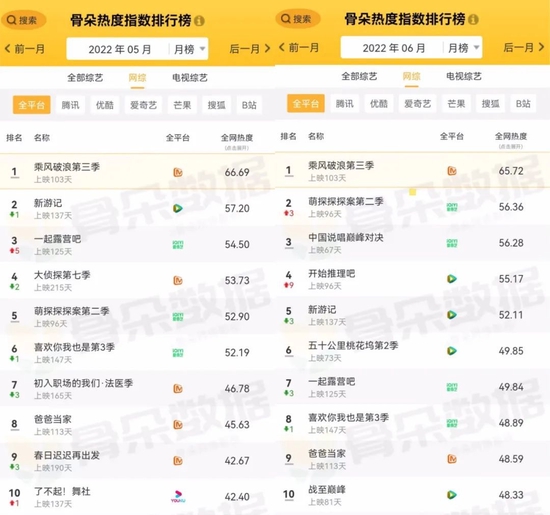This screenshot has height=515, width=550.
Task: Click Mango TV icon for 大侦探第七季
Action: tap(178, 281)
